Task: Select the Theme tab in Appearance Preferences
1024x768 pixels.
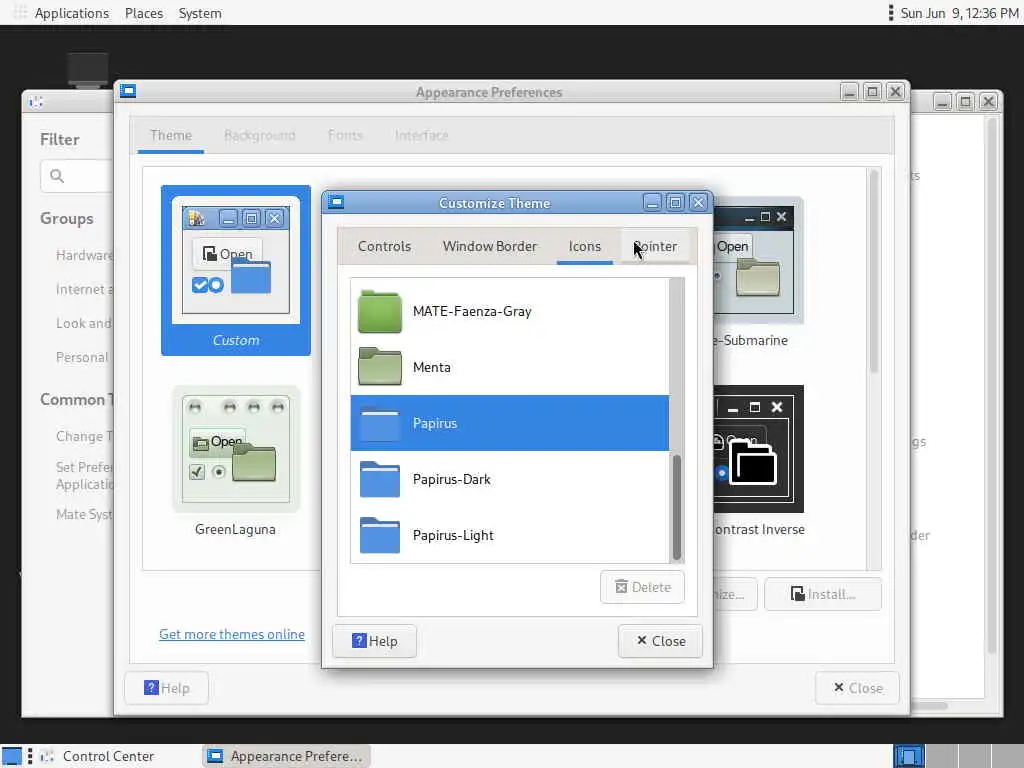Action: tap(170, 135)
